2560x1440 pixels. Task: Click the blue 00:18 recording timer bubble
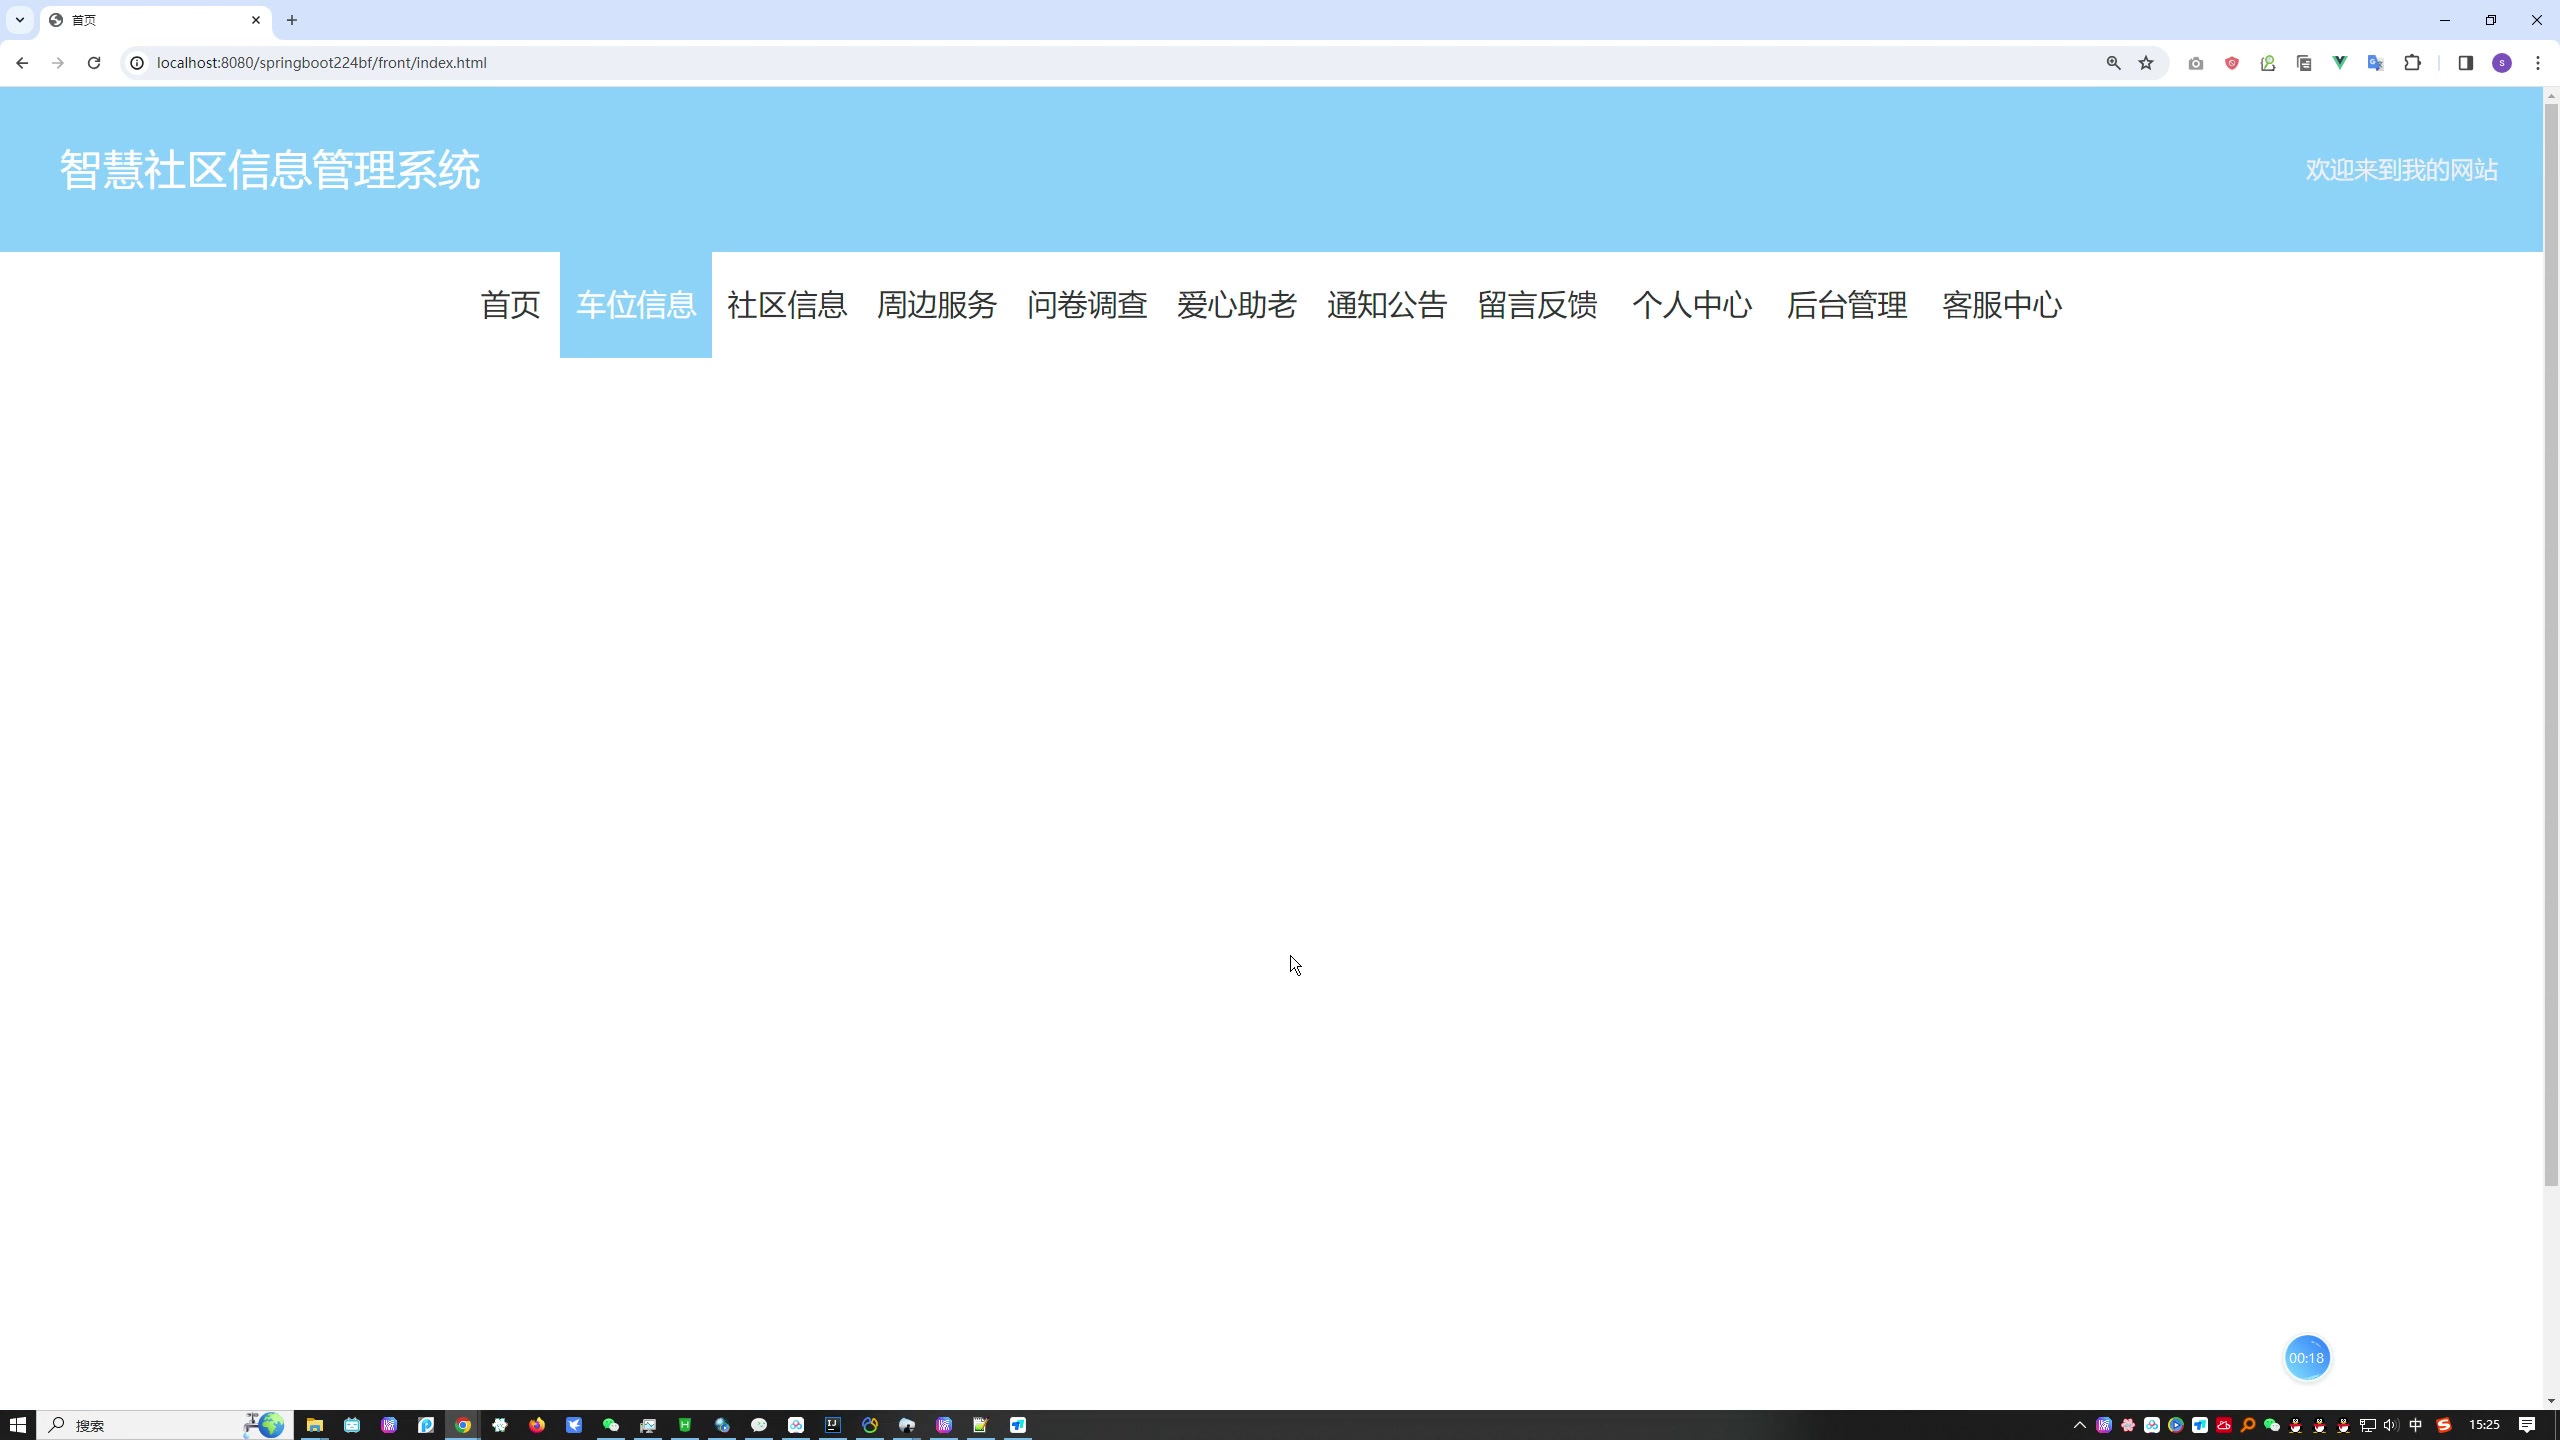[2307, 1358]
